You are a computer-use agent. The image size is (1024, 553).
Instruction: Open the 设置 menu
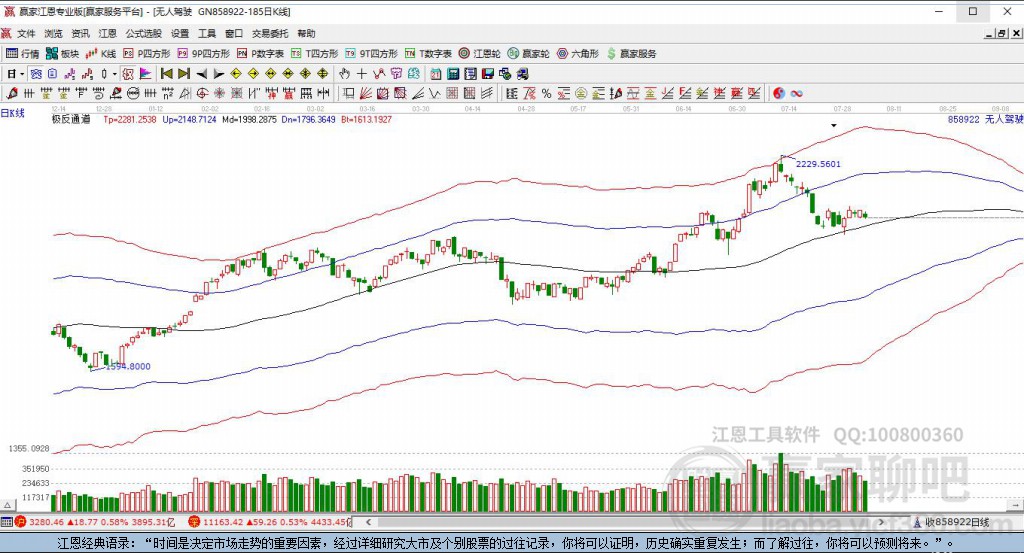[180, 33]
